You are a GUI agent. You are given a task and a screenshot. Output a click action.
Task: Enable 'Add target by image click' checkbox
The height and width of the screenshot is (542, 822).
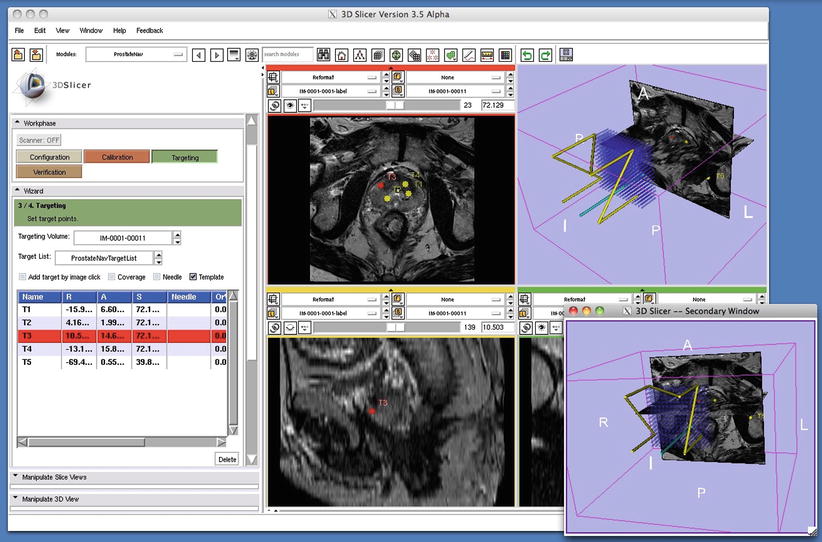(x=23, y=277)
